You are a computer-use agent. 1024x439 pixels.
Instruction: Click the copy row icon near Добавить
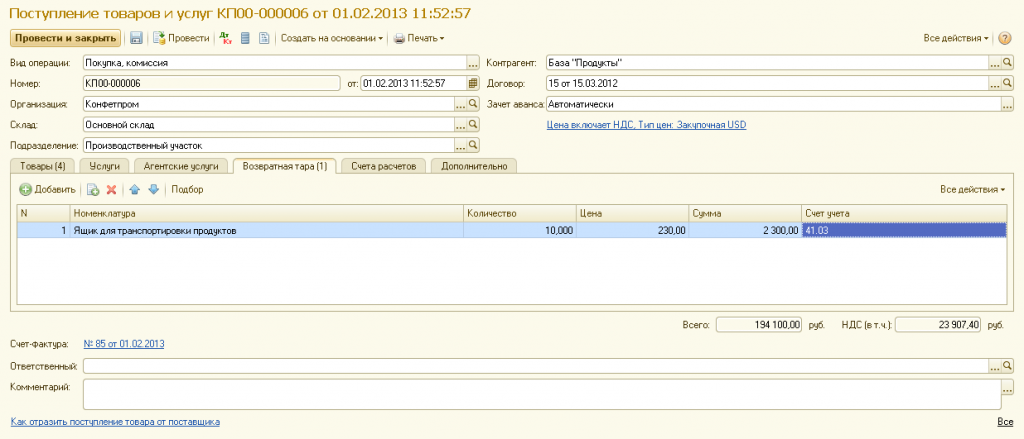pyautogui.click(x=93, y=189)
